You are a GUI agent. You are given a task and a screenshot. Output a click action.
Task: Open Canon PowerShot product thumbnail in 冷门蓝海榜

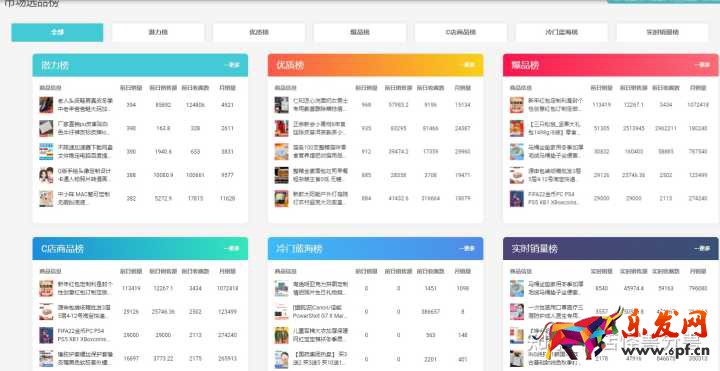[281, 312]
